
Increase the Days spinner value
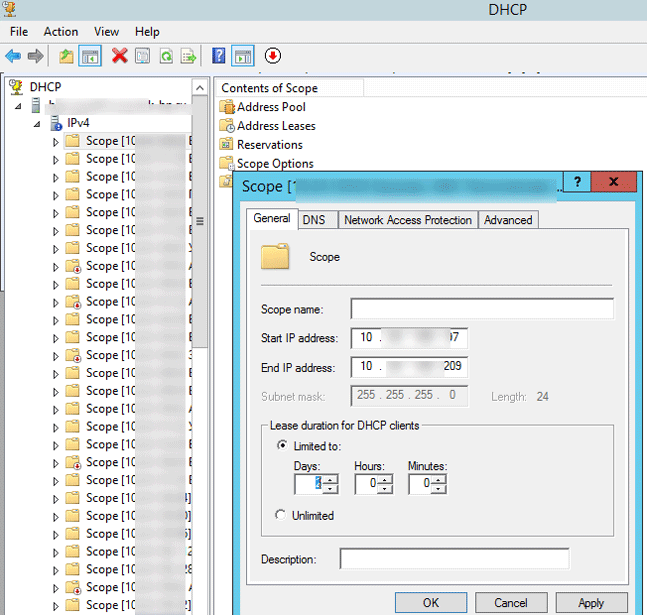pyautogui.click(x=330, y=480)
